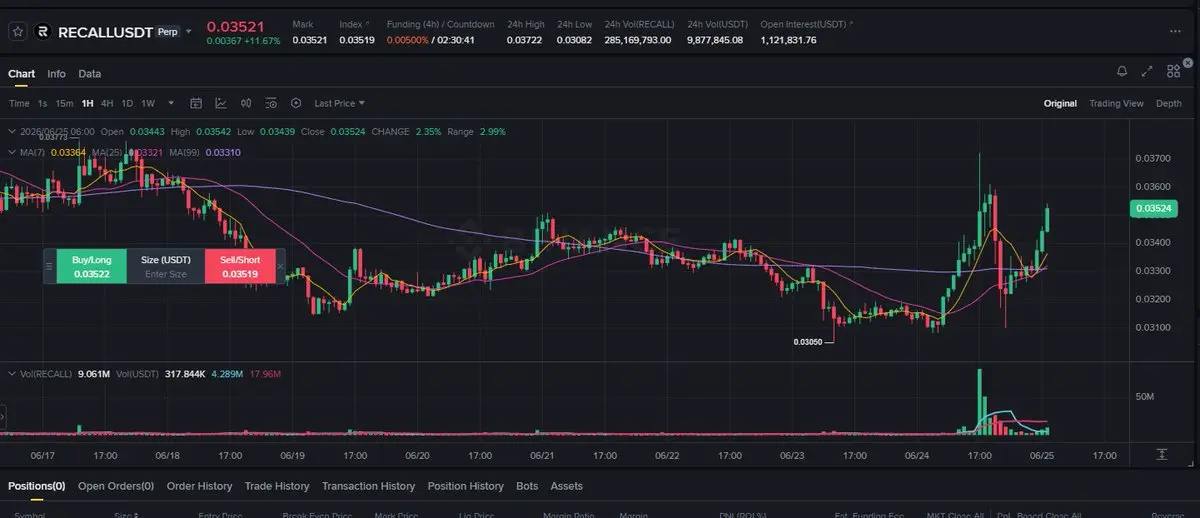Select the Time line-chart option
The image size is (1200, 518).
pyautogui.click(x=19, y=103)
